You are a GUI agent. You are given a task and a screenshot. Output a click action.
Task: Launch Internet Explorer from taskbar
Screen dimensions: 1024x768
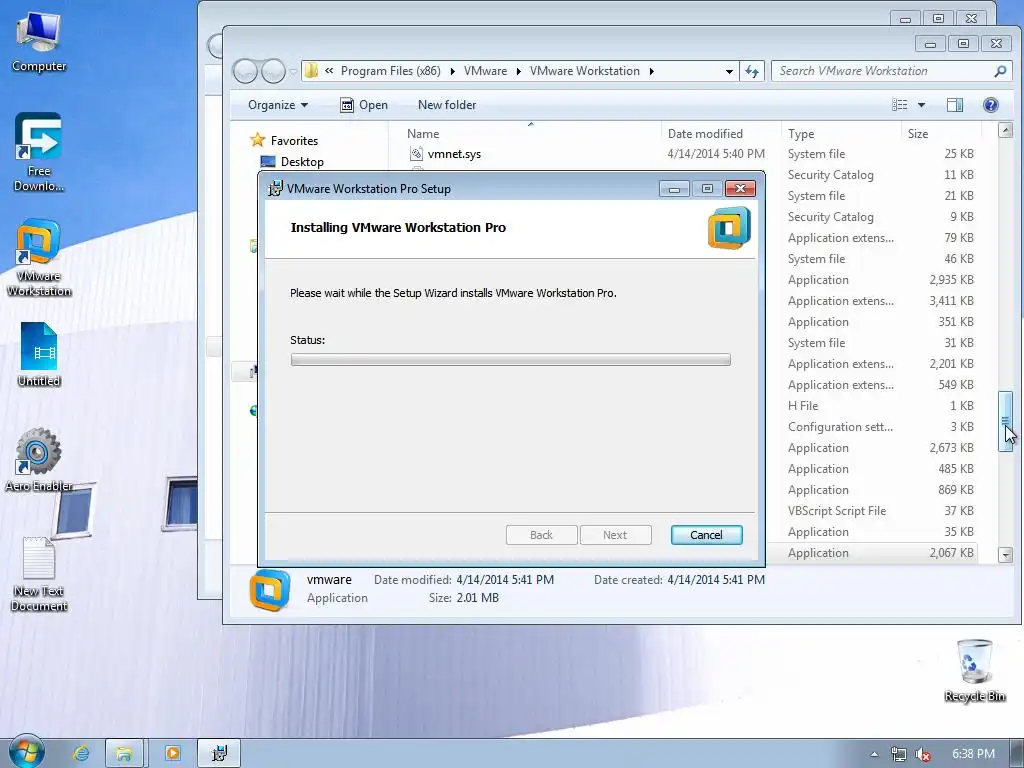point(81,754)
